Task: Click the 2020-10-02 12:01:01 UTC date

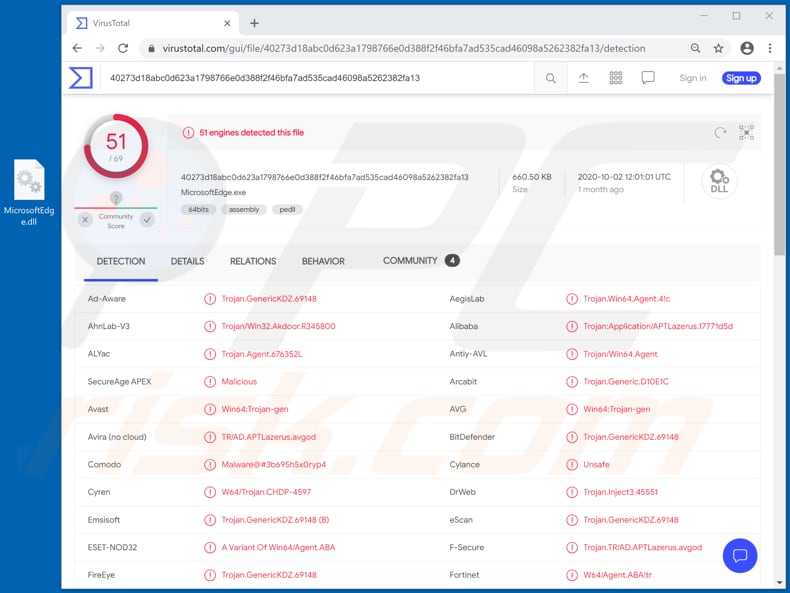Action: click(x=624, y=177)
